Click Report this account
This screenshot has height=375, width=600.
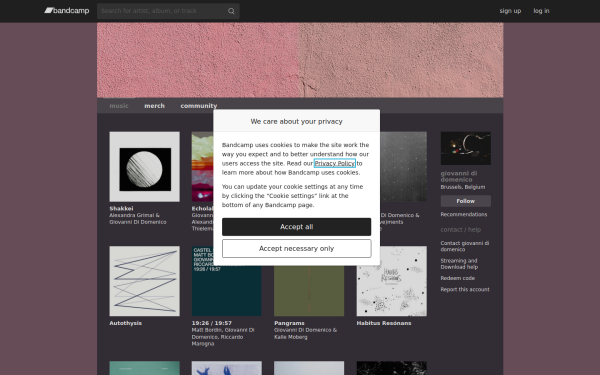click(465, 290)
